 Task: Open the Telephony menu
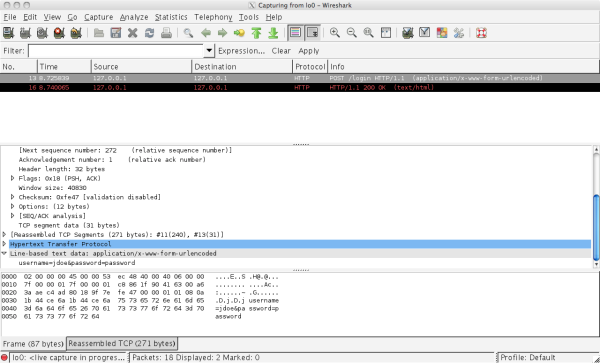coord(213,17)
